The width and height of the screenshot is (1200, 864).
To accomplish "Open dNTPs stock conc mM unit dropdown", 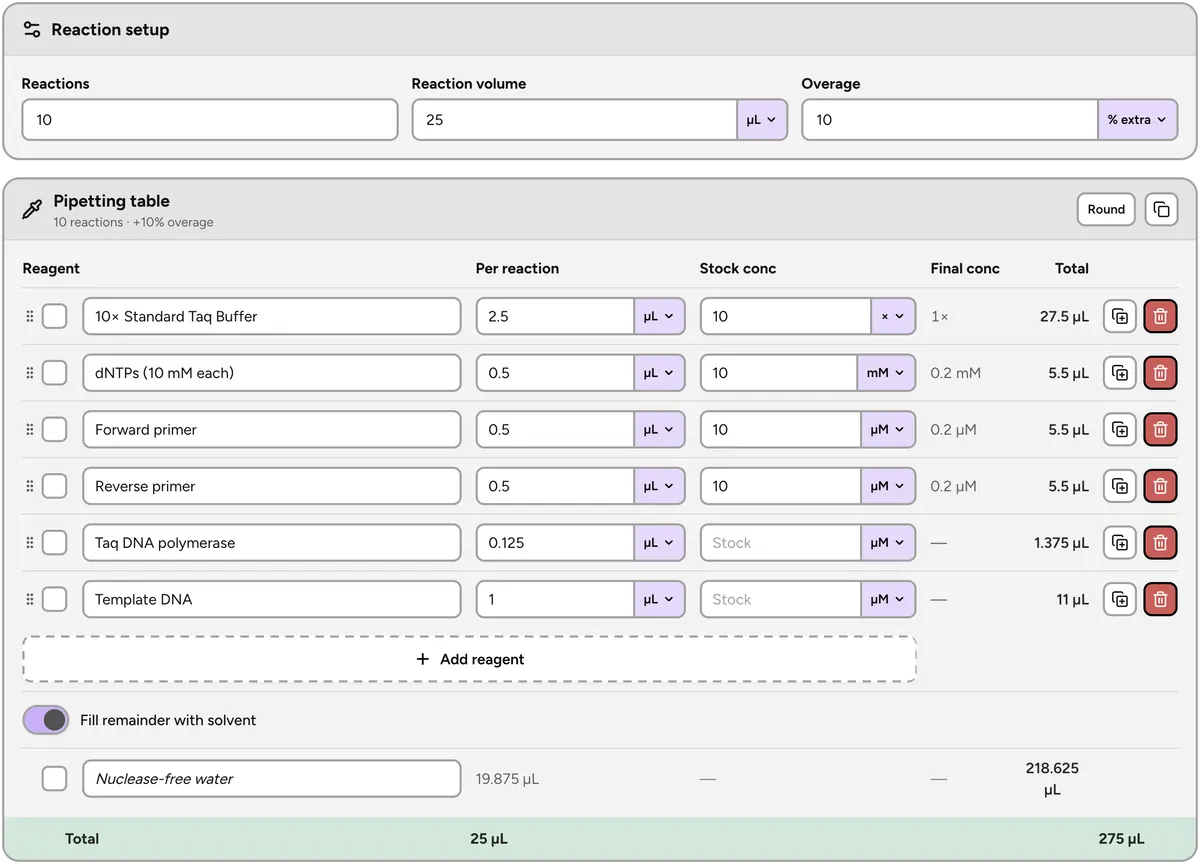I will pyautogui.click(x=886, y=373).
